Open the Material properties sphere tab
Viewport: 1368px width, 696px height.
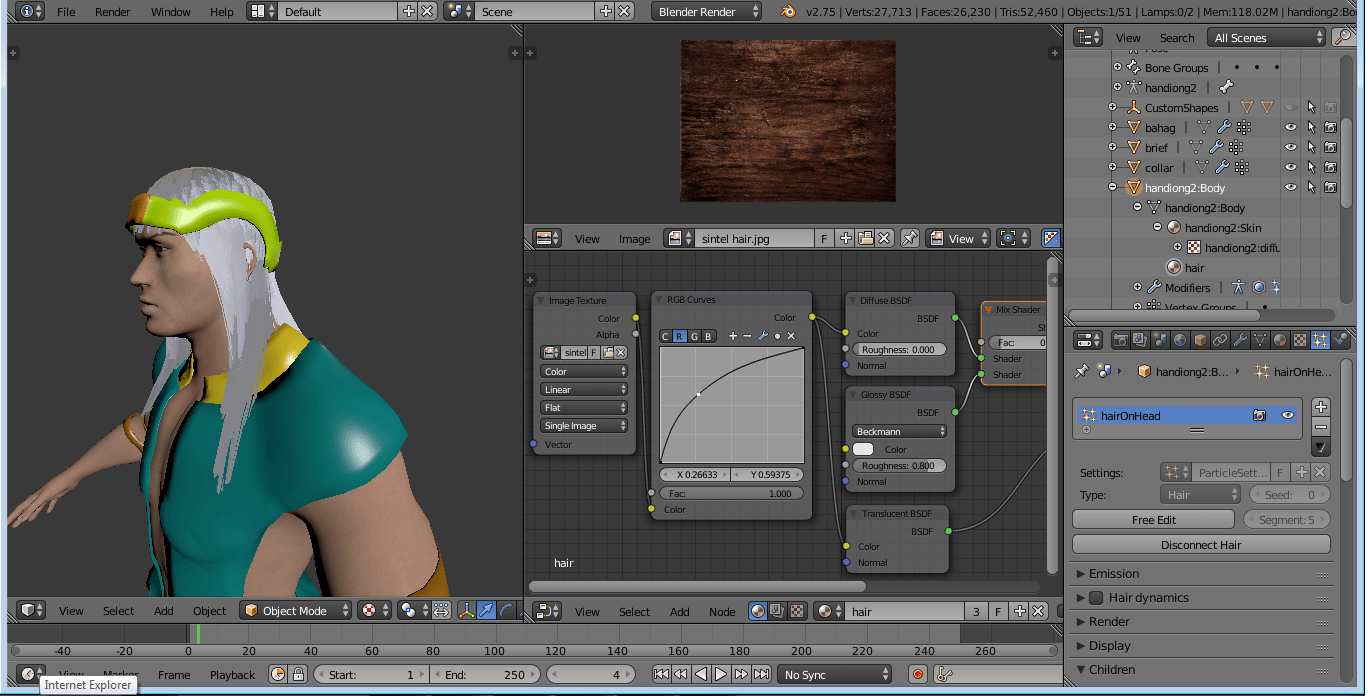coord(1281,340)
